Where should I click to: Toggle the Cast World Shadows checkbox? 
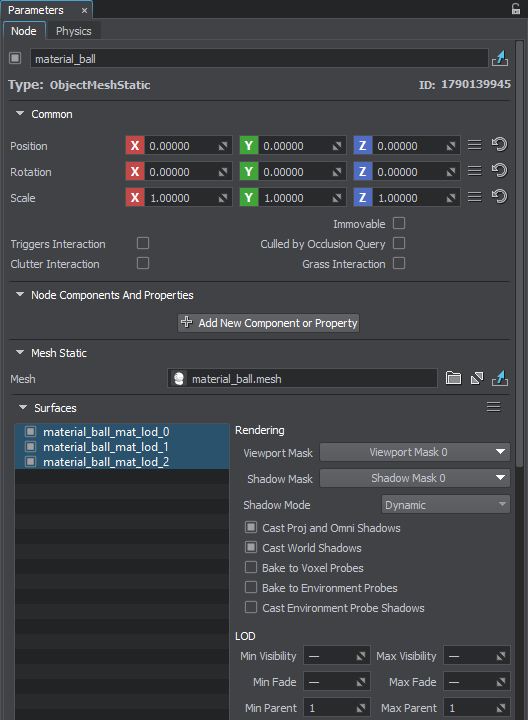pyautogui.click(x=251, y=547)
